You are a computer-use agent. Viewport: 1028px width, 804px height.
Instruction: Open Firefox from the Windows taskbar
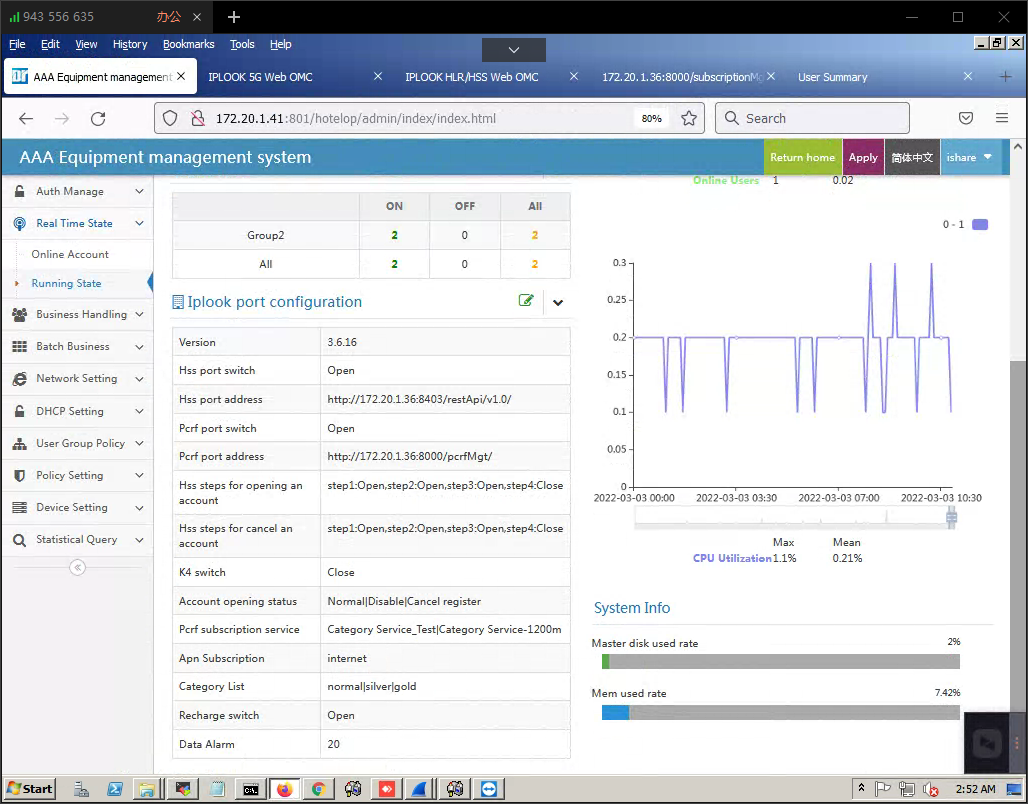click(x=285, y=789)
